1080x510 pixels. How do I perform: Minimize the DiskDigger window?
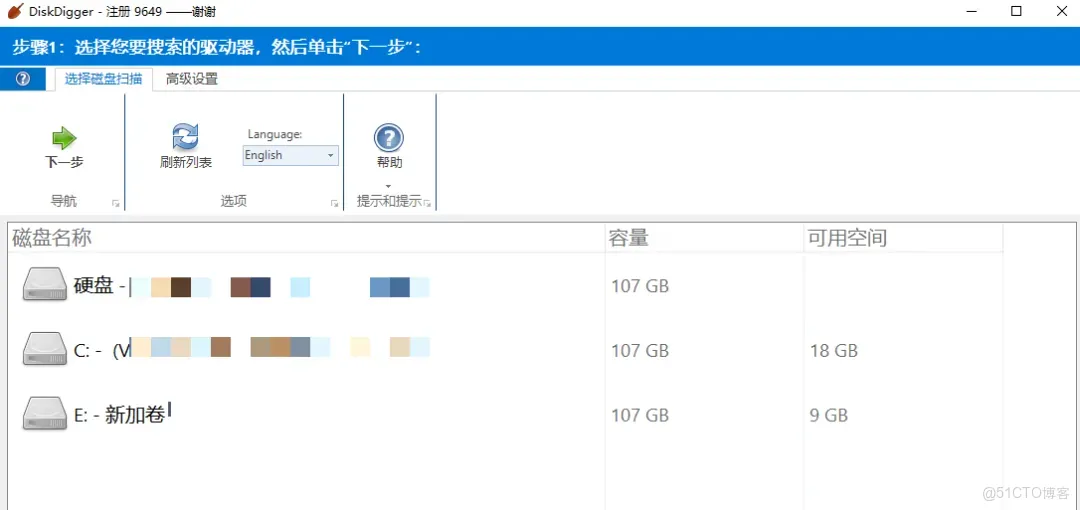click(x=972, y=12)
